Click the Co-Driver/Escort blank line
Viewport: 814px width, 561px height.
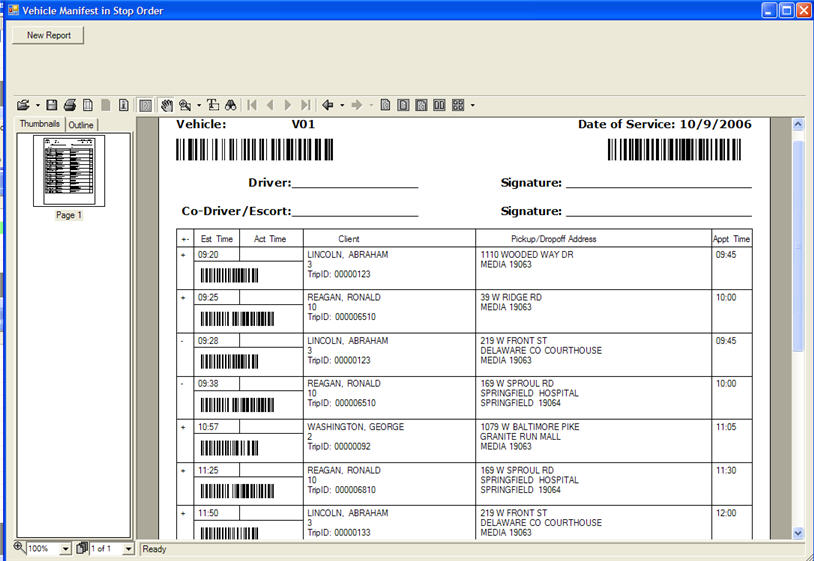[x=355, y=213]
